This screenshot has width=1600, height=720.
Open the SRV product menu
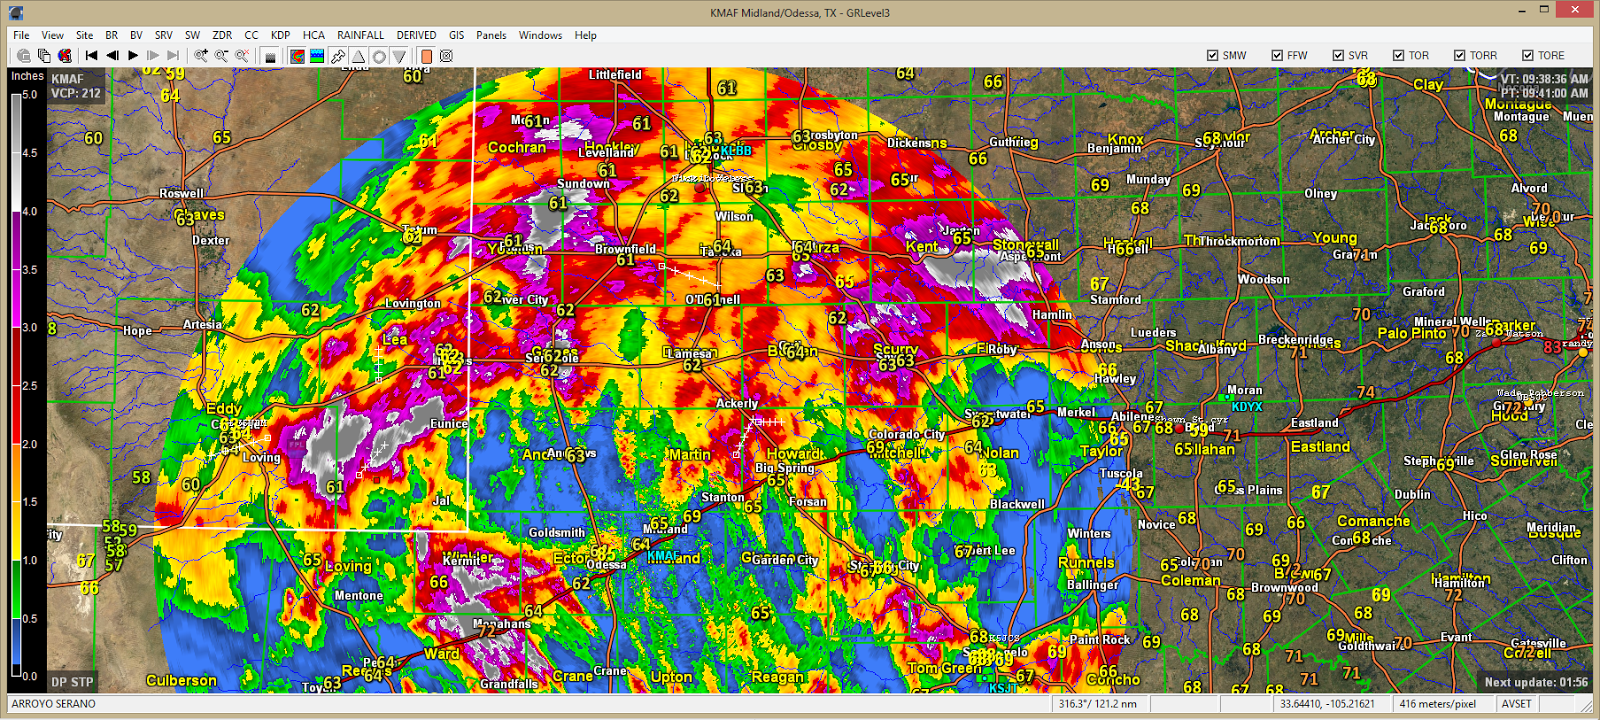tap(164, 35)
